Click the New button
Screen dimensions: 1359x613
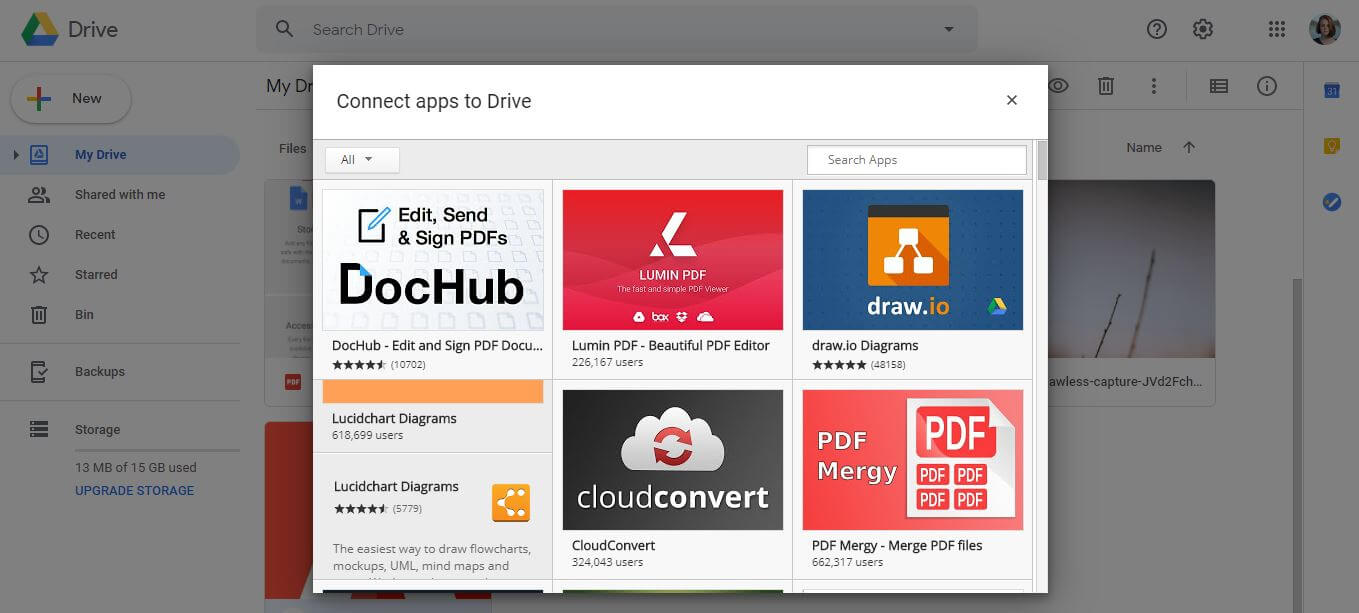[x=71, y=98]
